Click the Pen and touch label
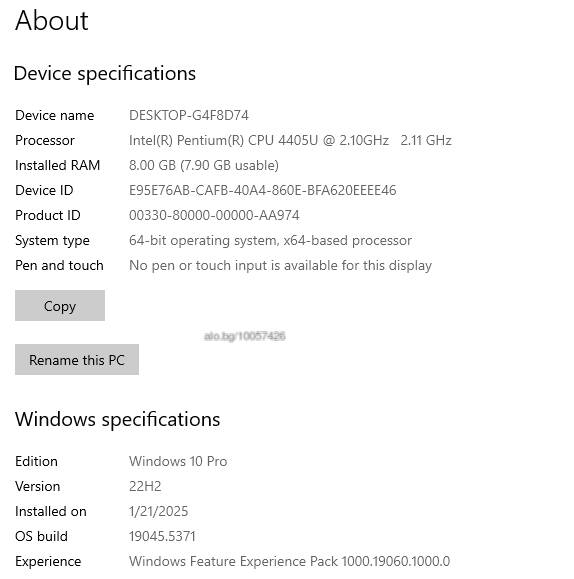The image size is (574, 579). [x=59, y=265]
